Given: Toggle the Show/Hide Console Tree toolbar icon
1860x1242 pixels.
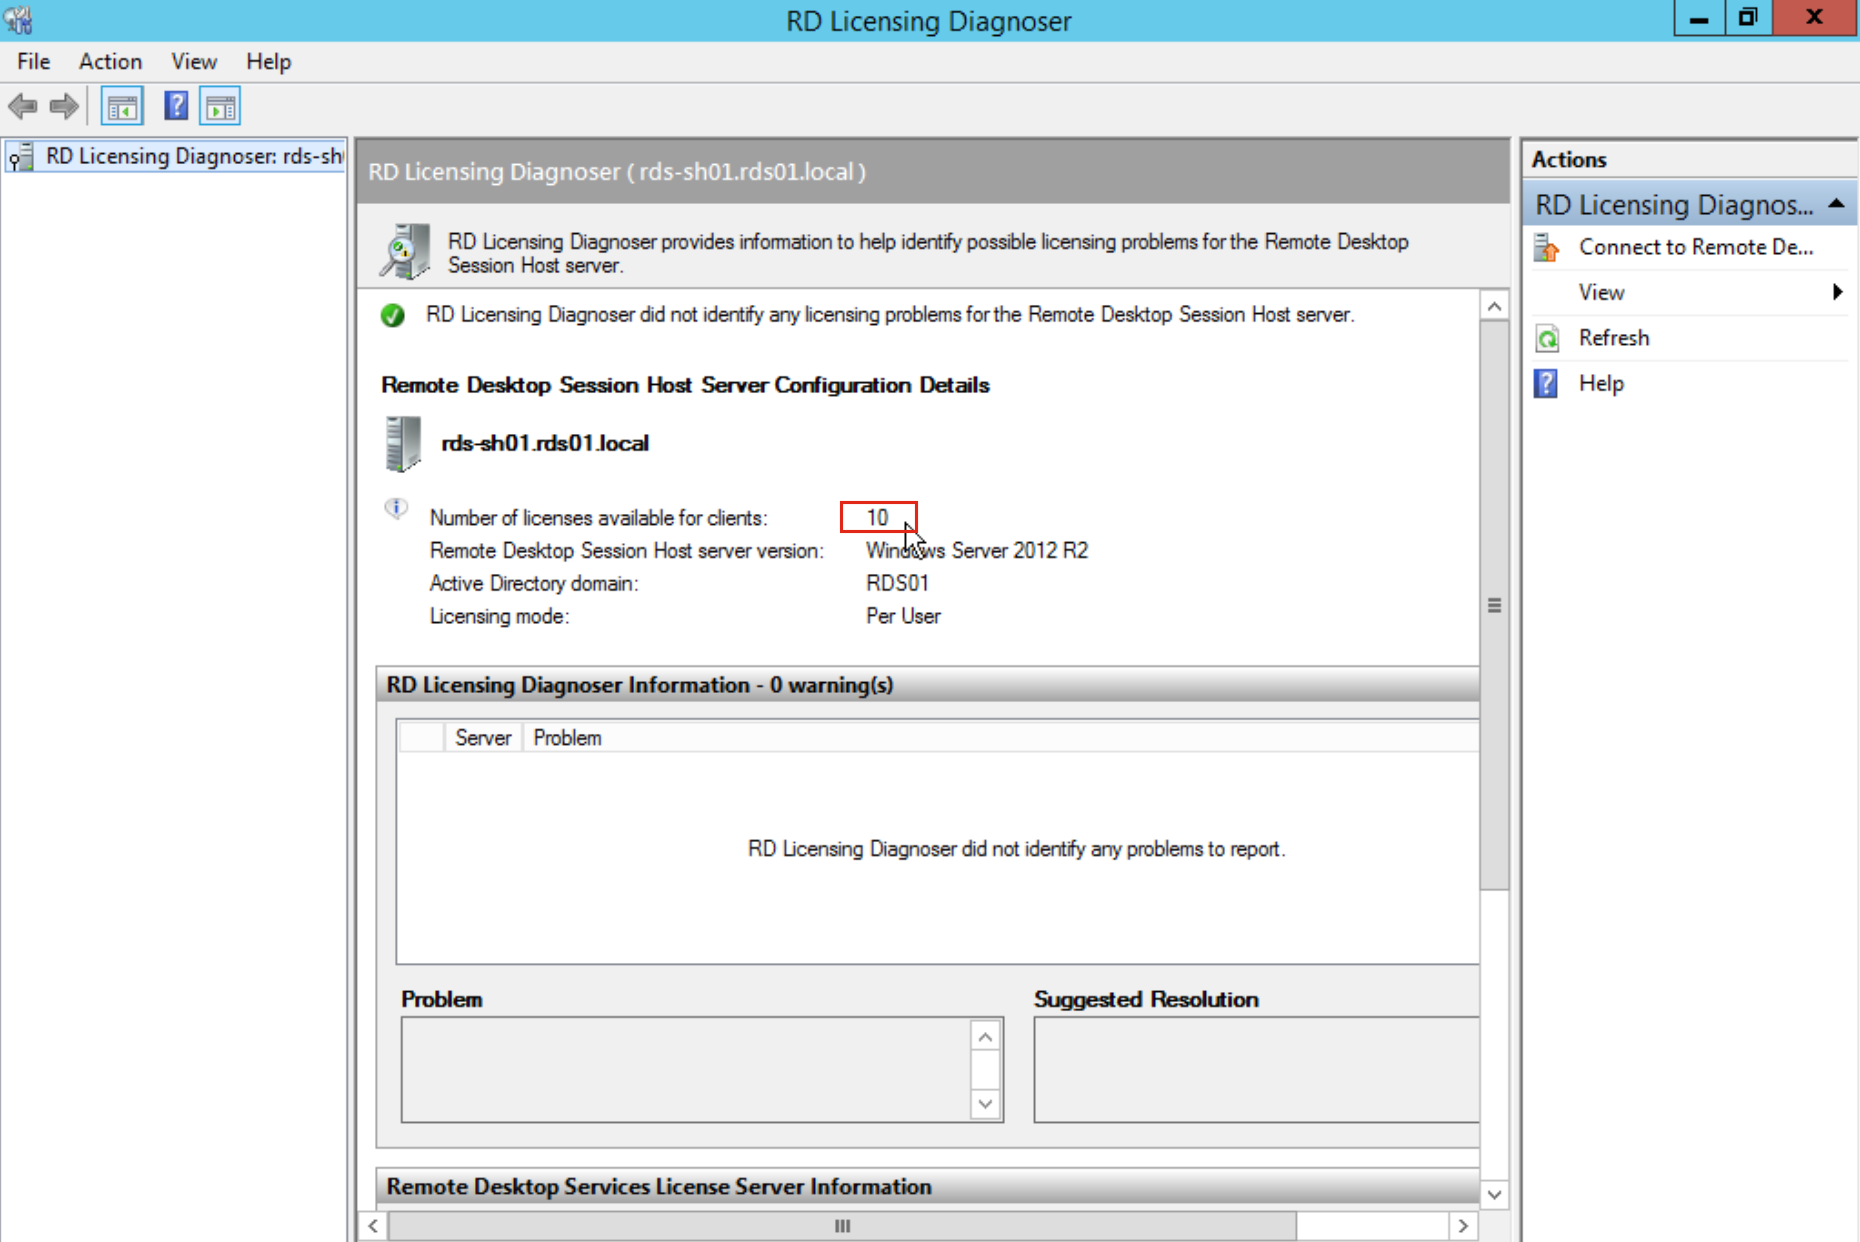Looking at the screenshot, I should 122,106.
